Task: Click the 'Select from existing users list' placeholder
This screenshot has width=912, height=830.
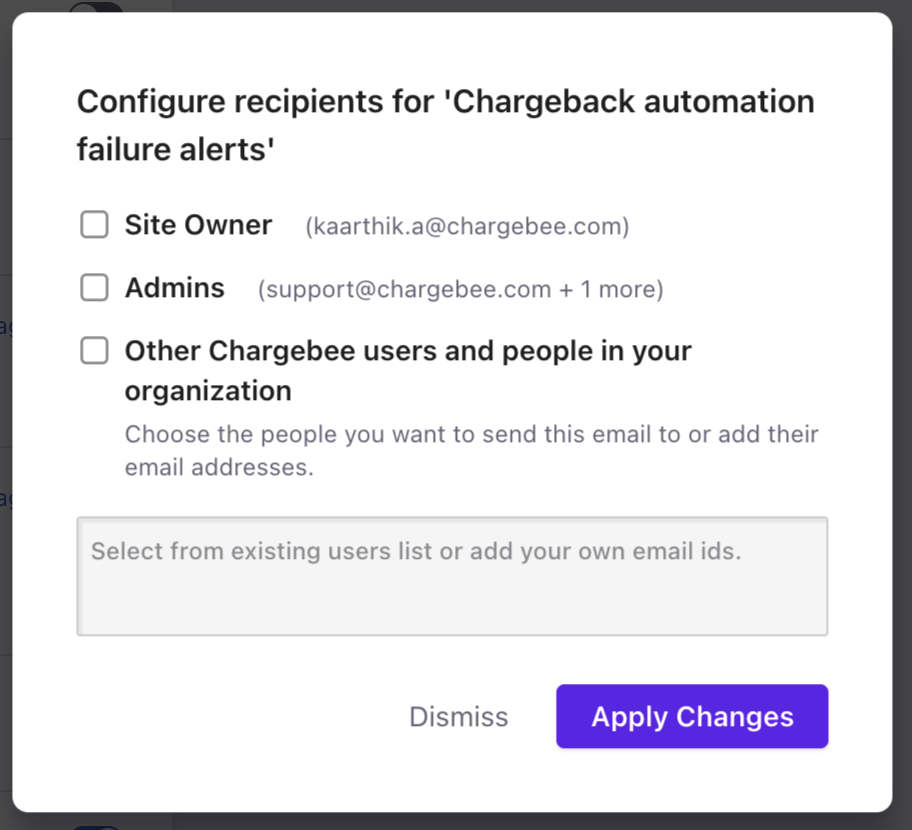Action: coord(416,551)
